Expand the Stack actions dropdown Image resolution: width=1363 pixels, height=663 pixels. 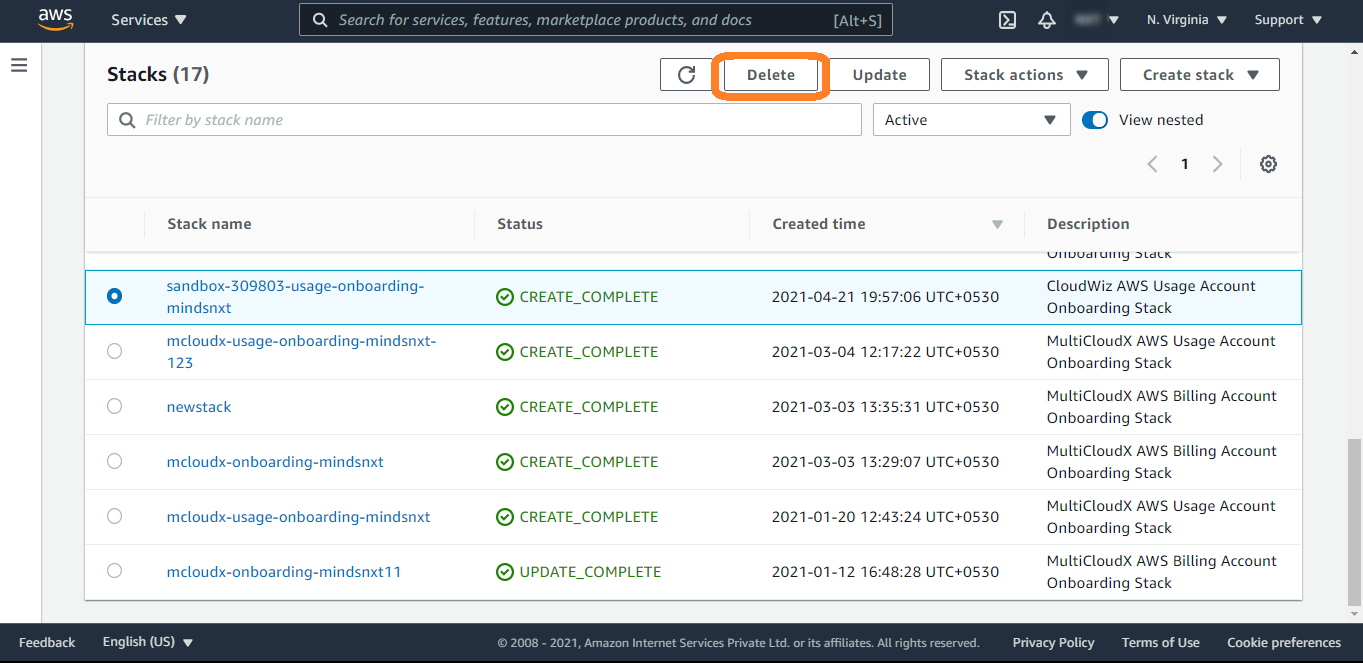tap(1025, 75)
